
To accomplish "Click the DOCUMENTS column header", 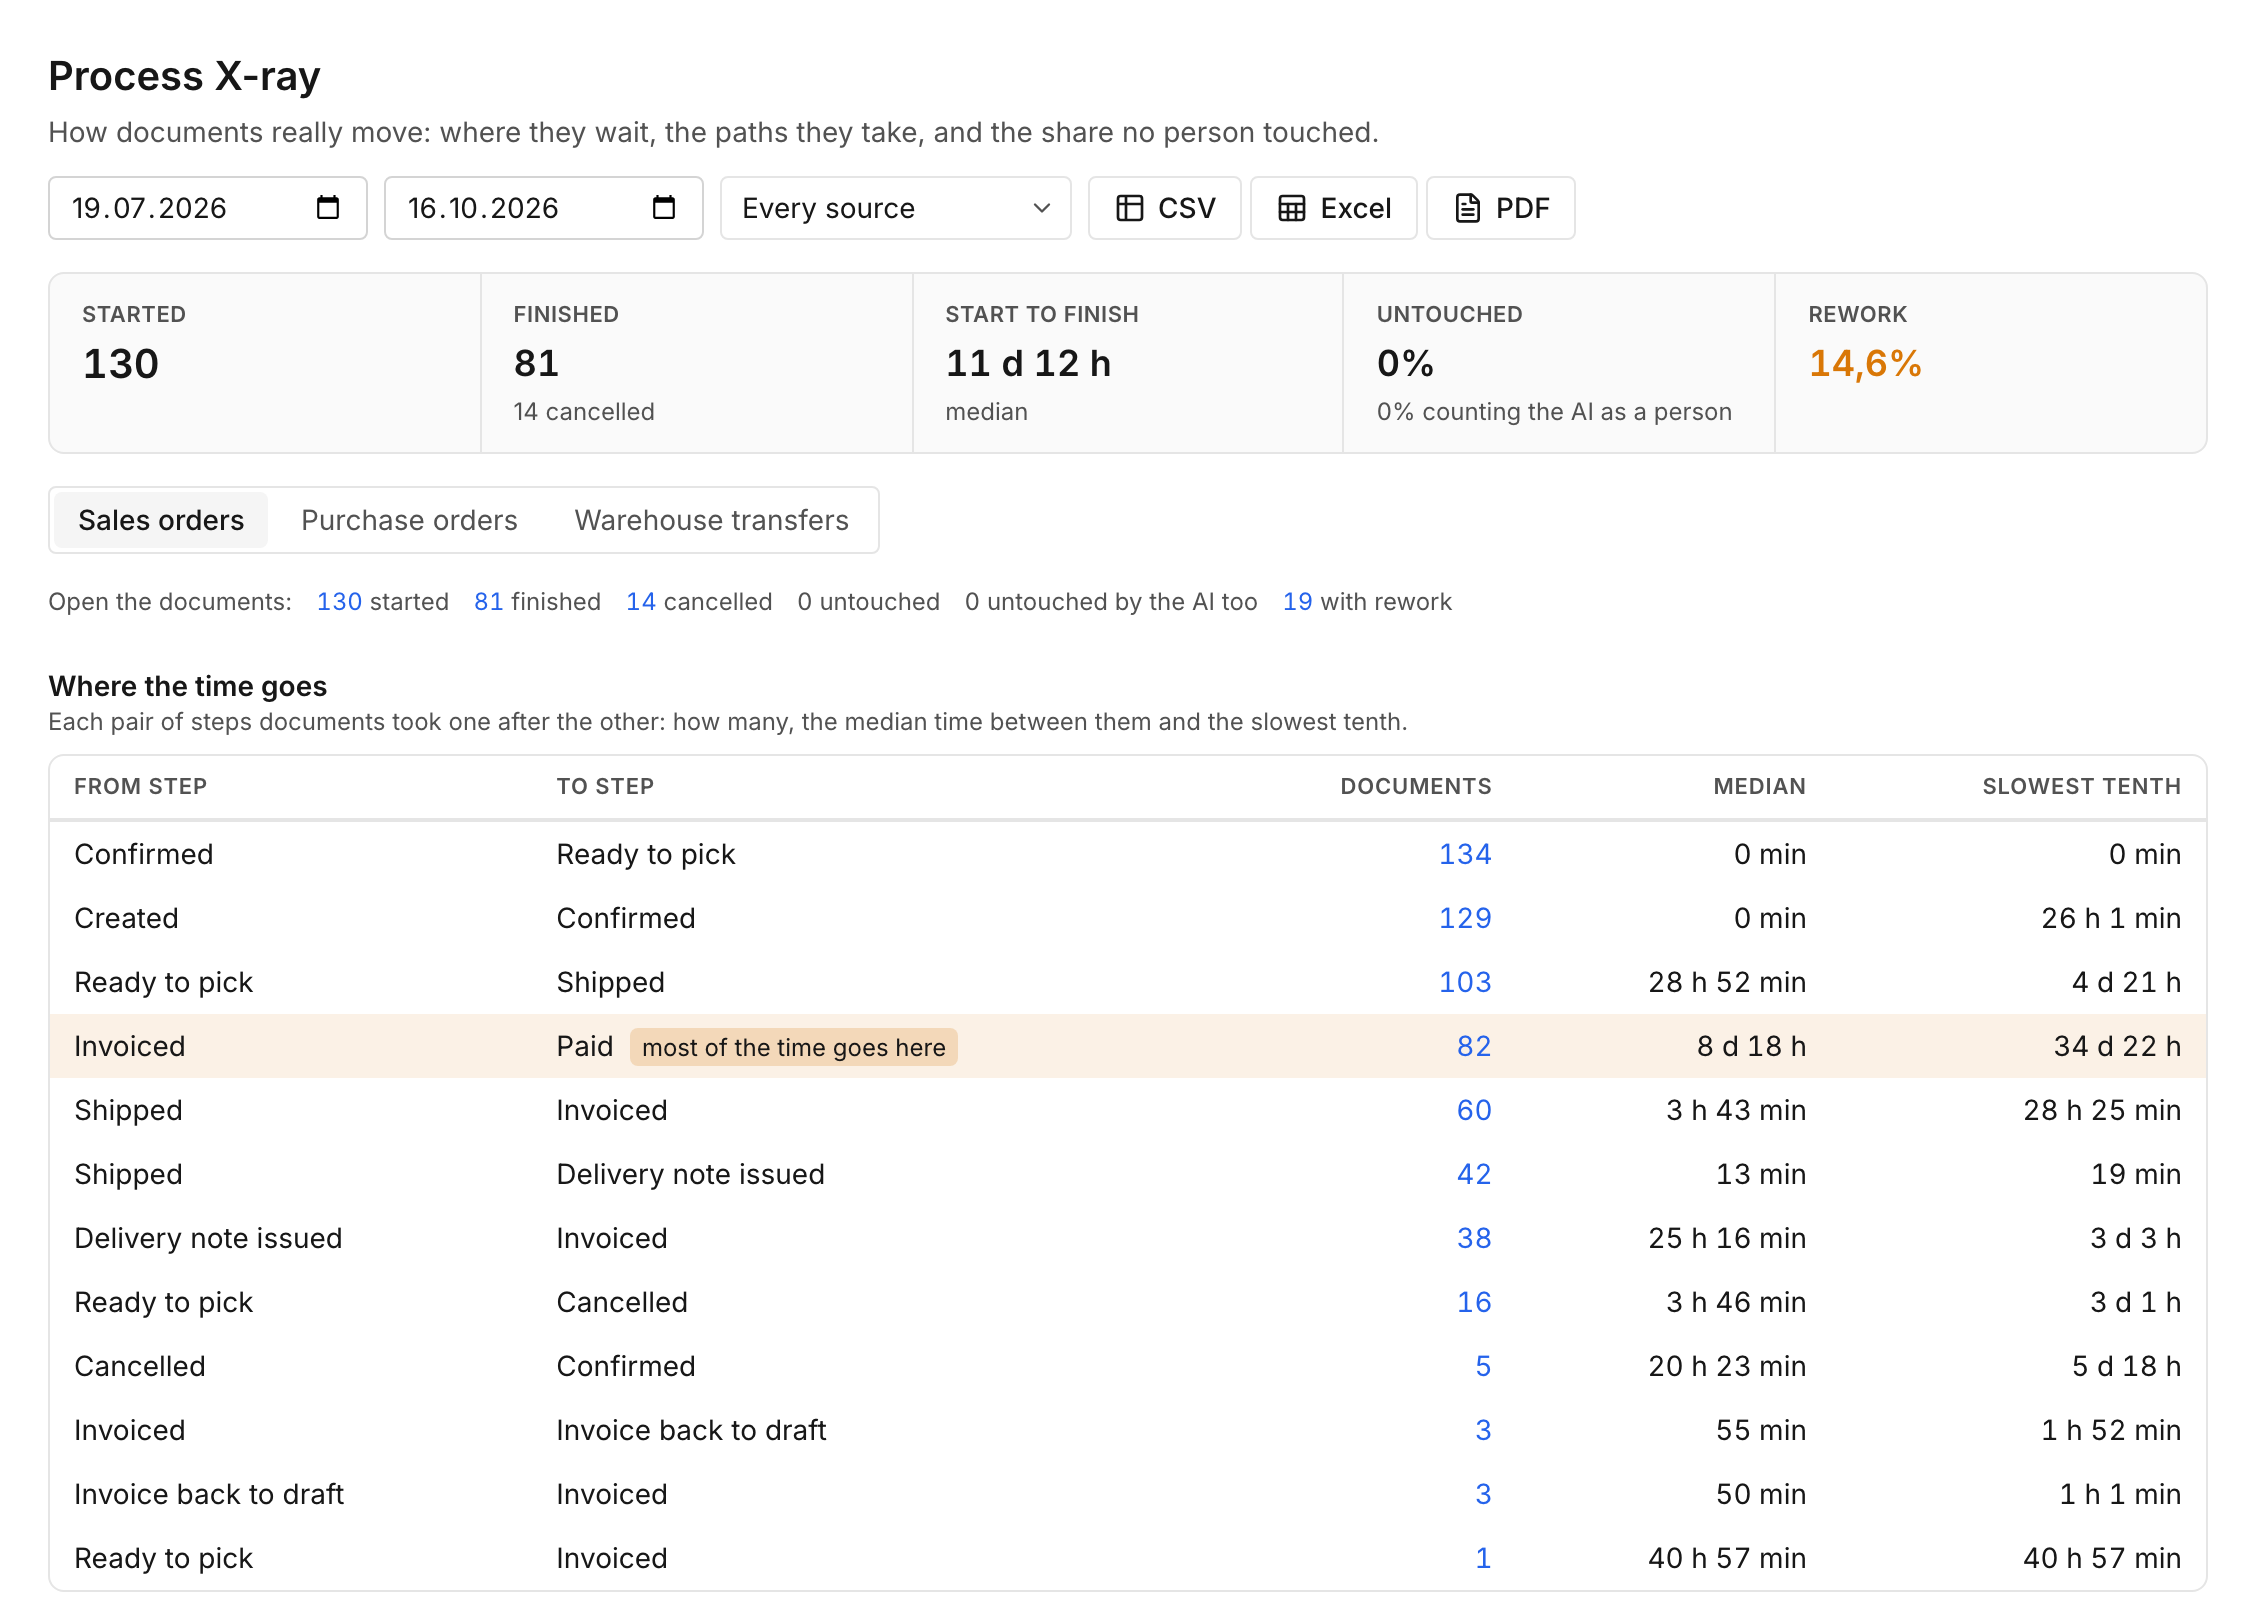I will pyautogui.click(x=1416, y=786).
